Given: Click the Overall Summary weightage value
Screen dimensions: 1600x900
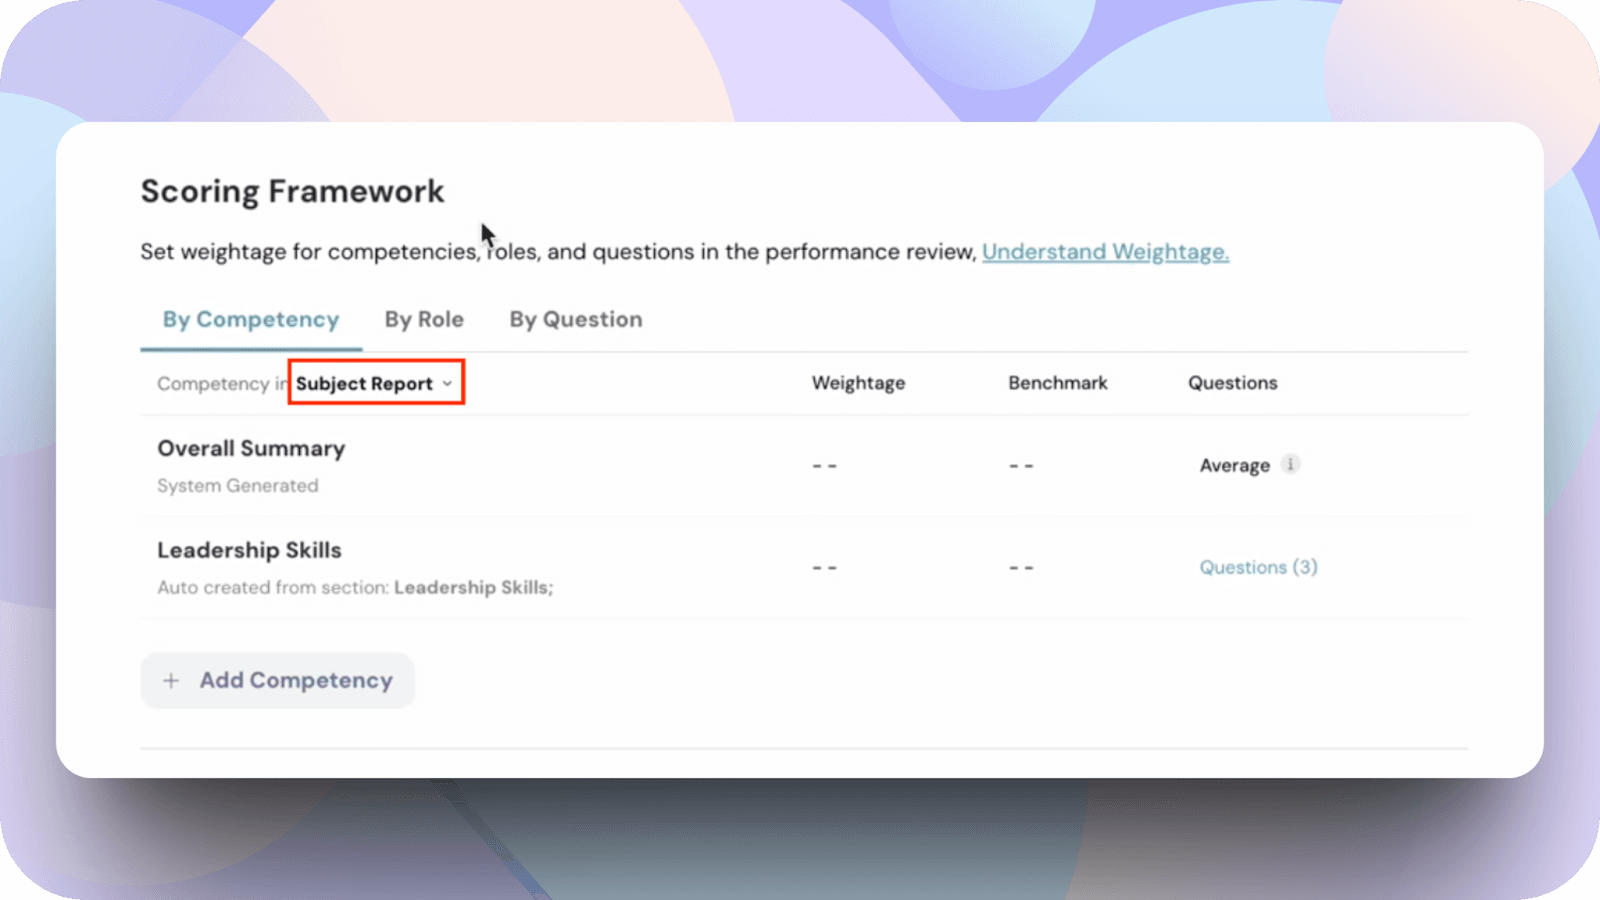Looking at the screenshot, I should coord(824,466).
